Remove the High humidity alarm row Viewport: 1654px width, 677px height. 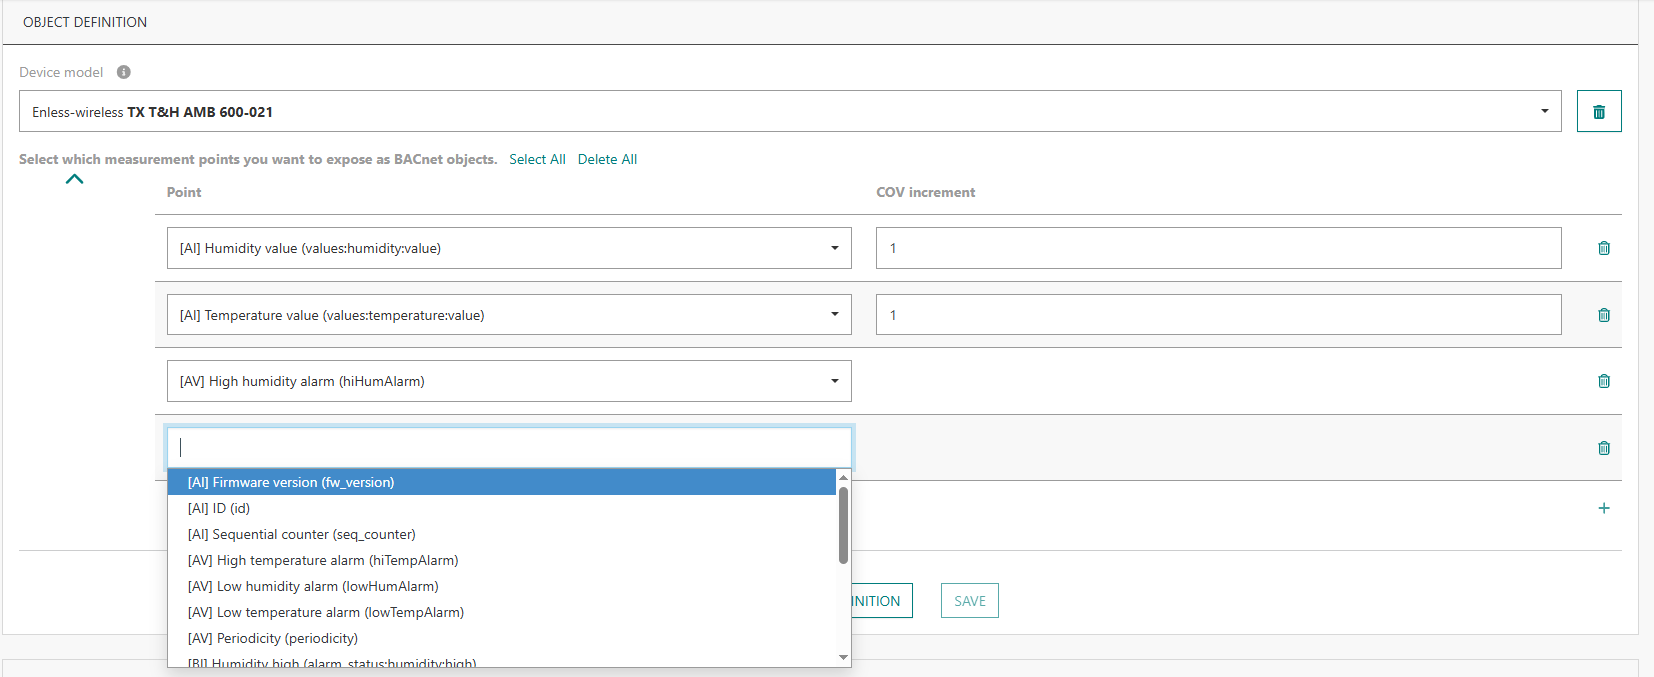[1603, 381]
